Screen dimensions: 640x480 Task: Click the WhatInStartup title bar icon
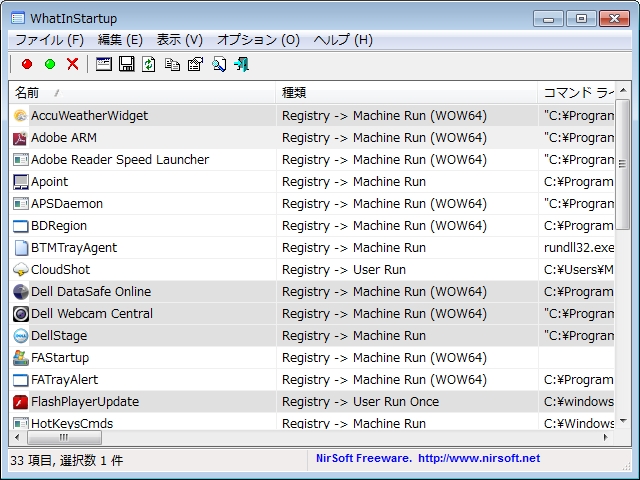click(x=18, y=18)
